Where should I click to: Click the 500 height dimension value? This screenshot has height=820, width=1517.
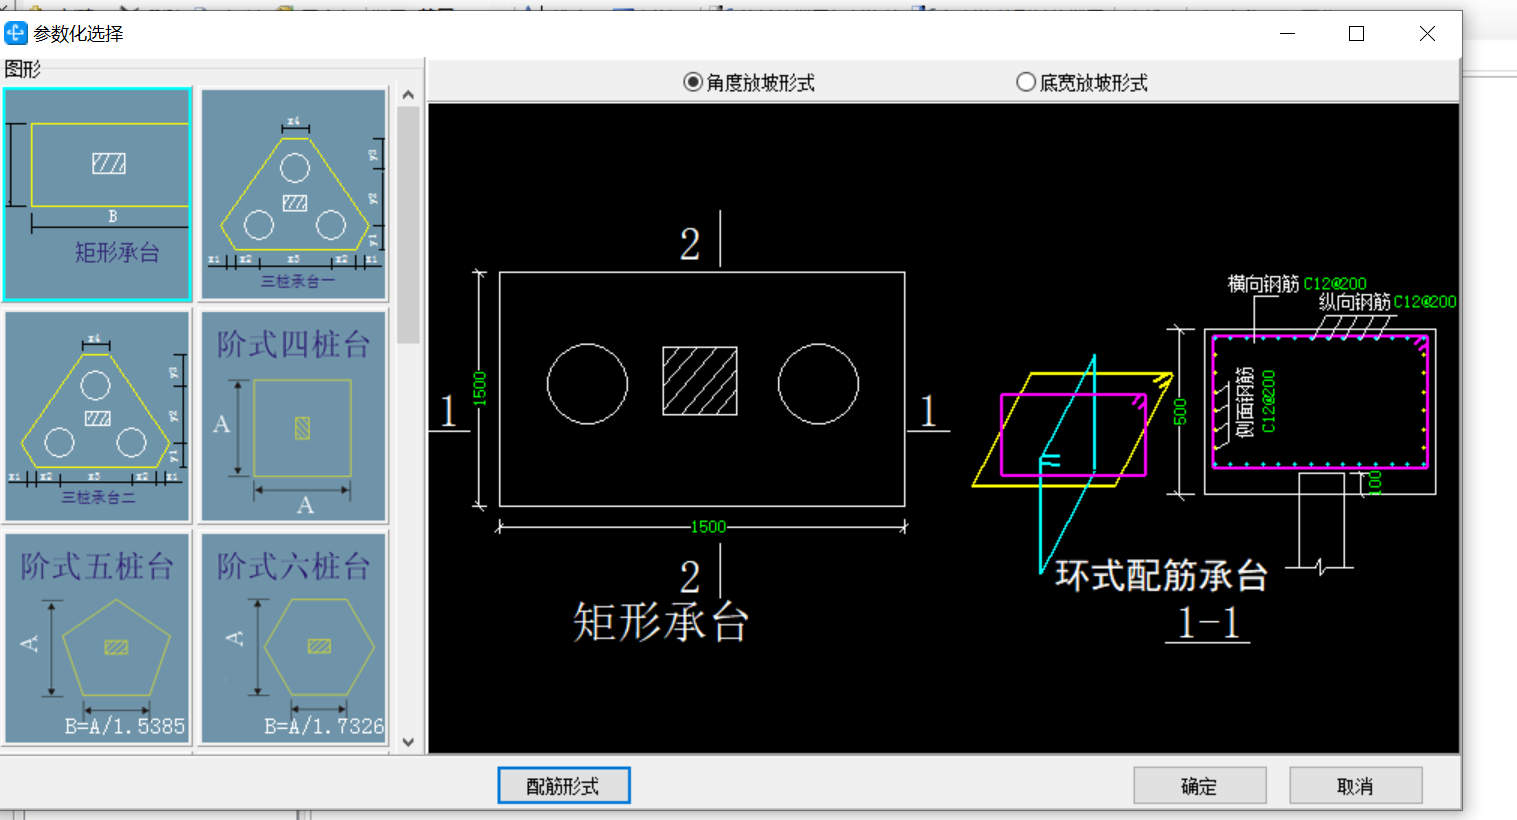coord(1180,411)
